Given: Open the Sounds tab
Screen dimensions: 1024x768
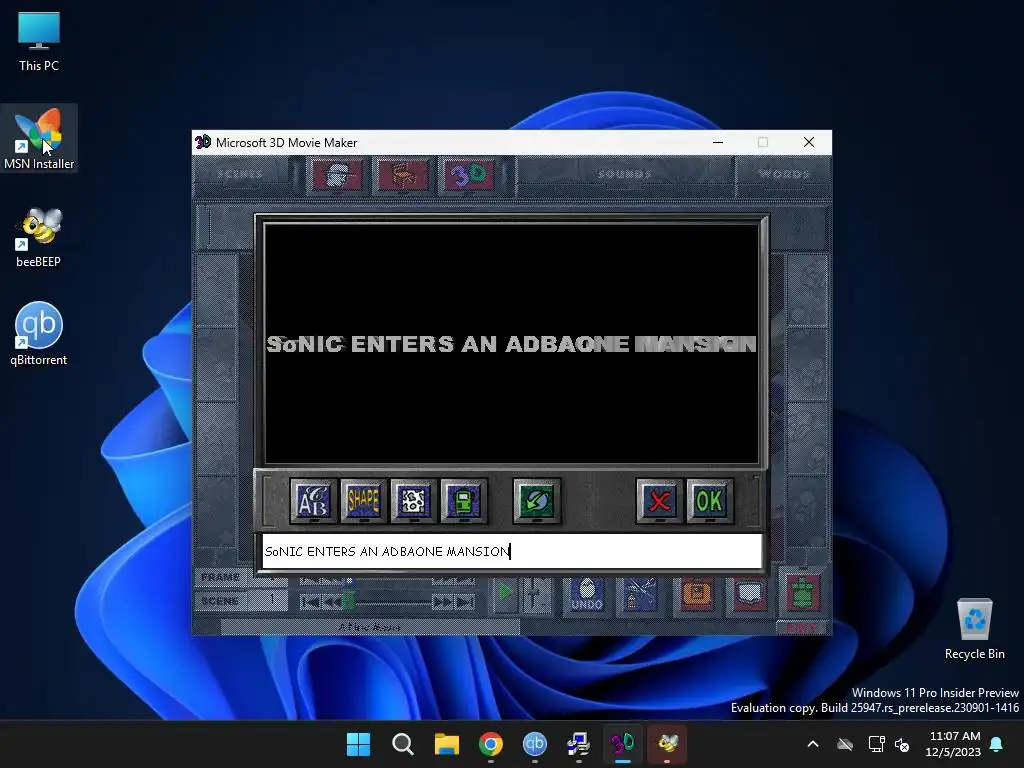Looking at the screenshot, I should [x=625, y=174].
